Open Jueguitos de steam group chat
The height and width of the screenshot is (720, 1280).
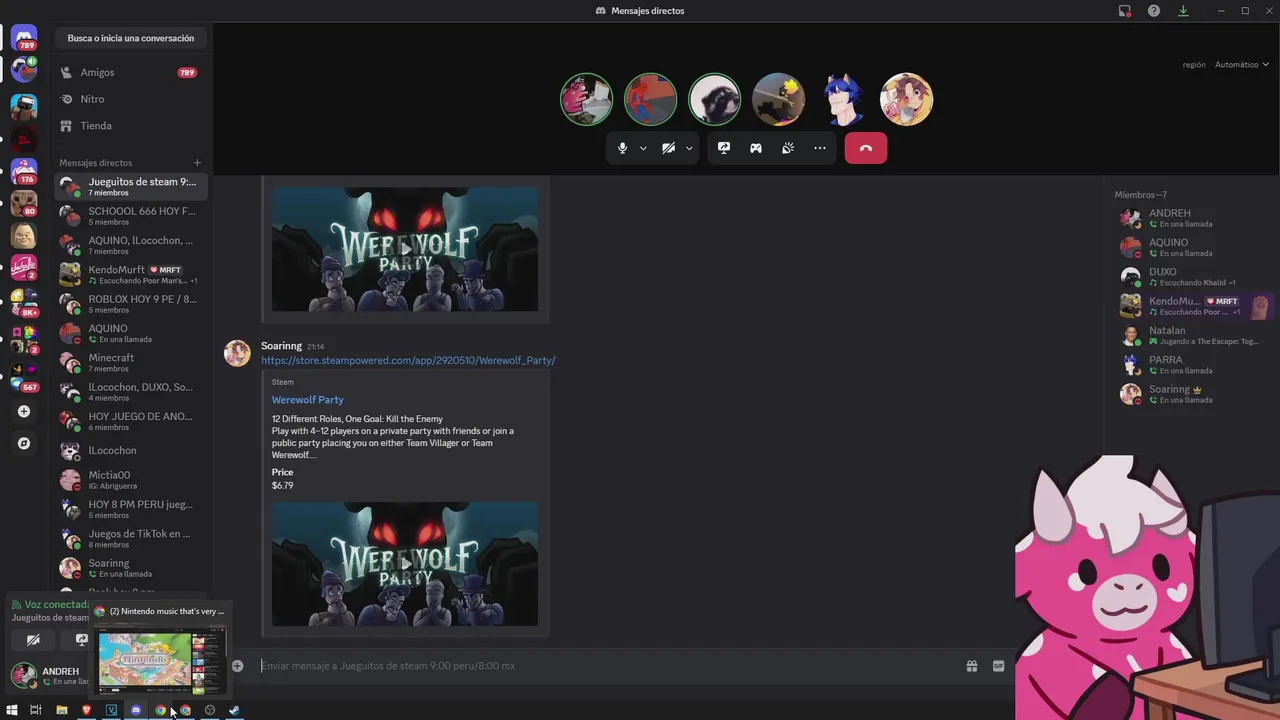tap(131, 186)
